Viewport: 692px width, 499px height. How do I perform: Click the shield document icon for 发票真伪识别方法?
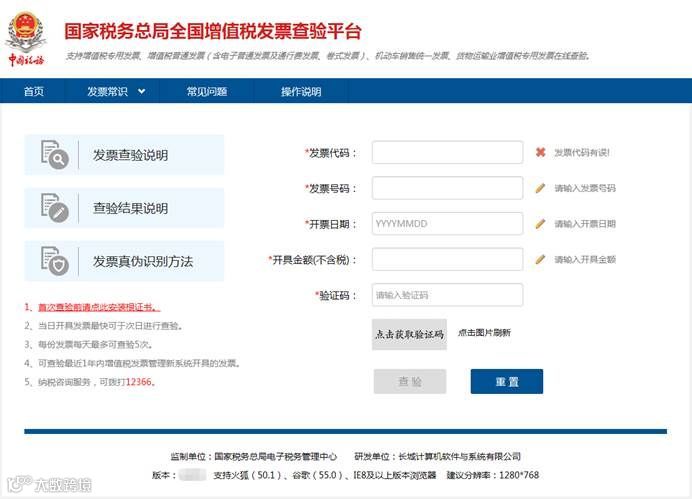[x=55, y=261]
